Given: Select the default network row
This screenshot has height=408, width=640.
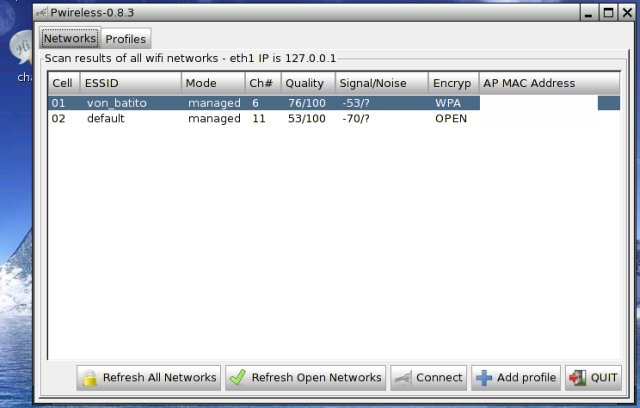Looking at the screenshot, I should [x=333, y=118].
